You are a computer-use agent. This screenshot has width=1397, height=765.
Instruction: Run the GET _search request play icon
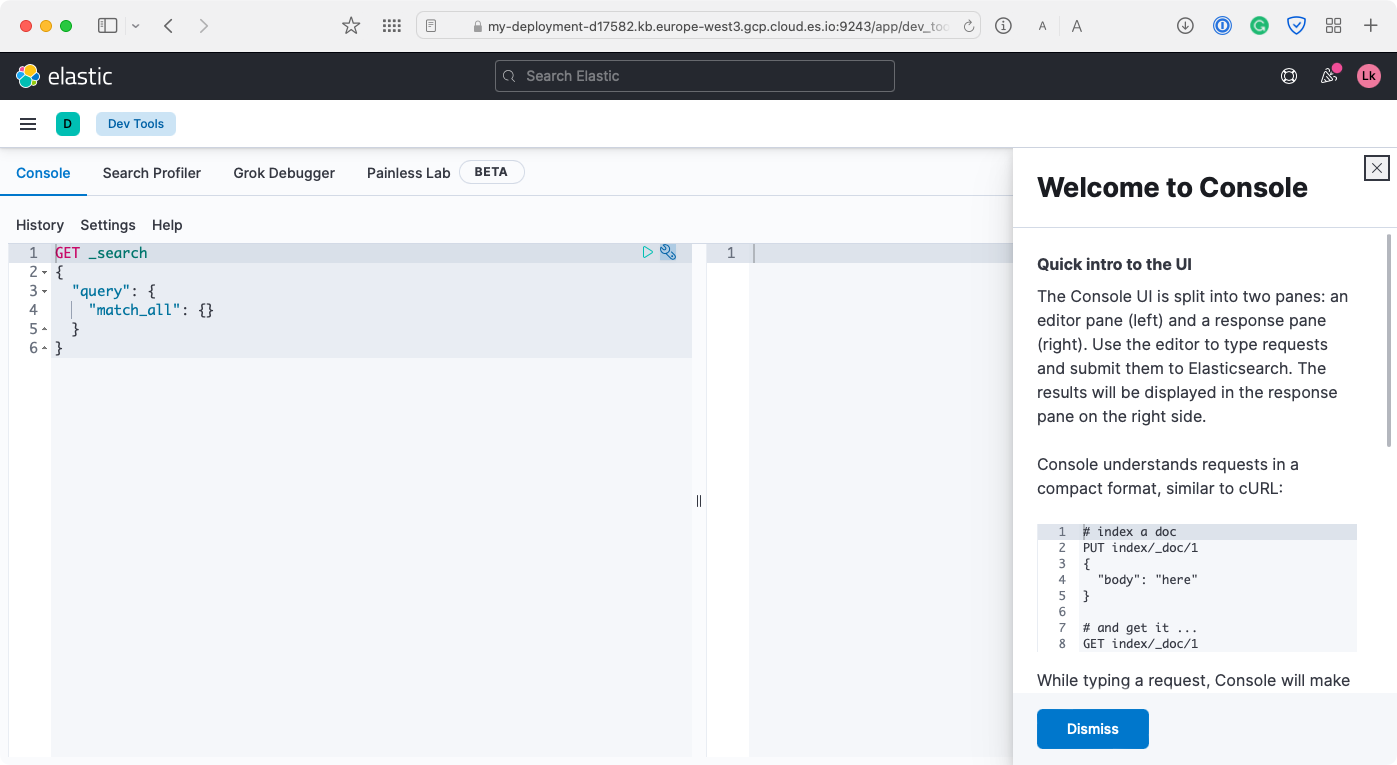pos(647,253)
